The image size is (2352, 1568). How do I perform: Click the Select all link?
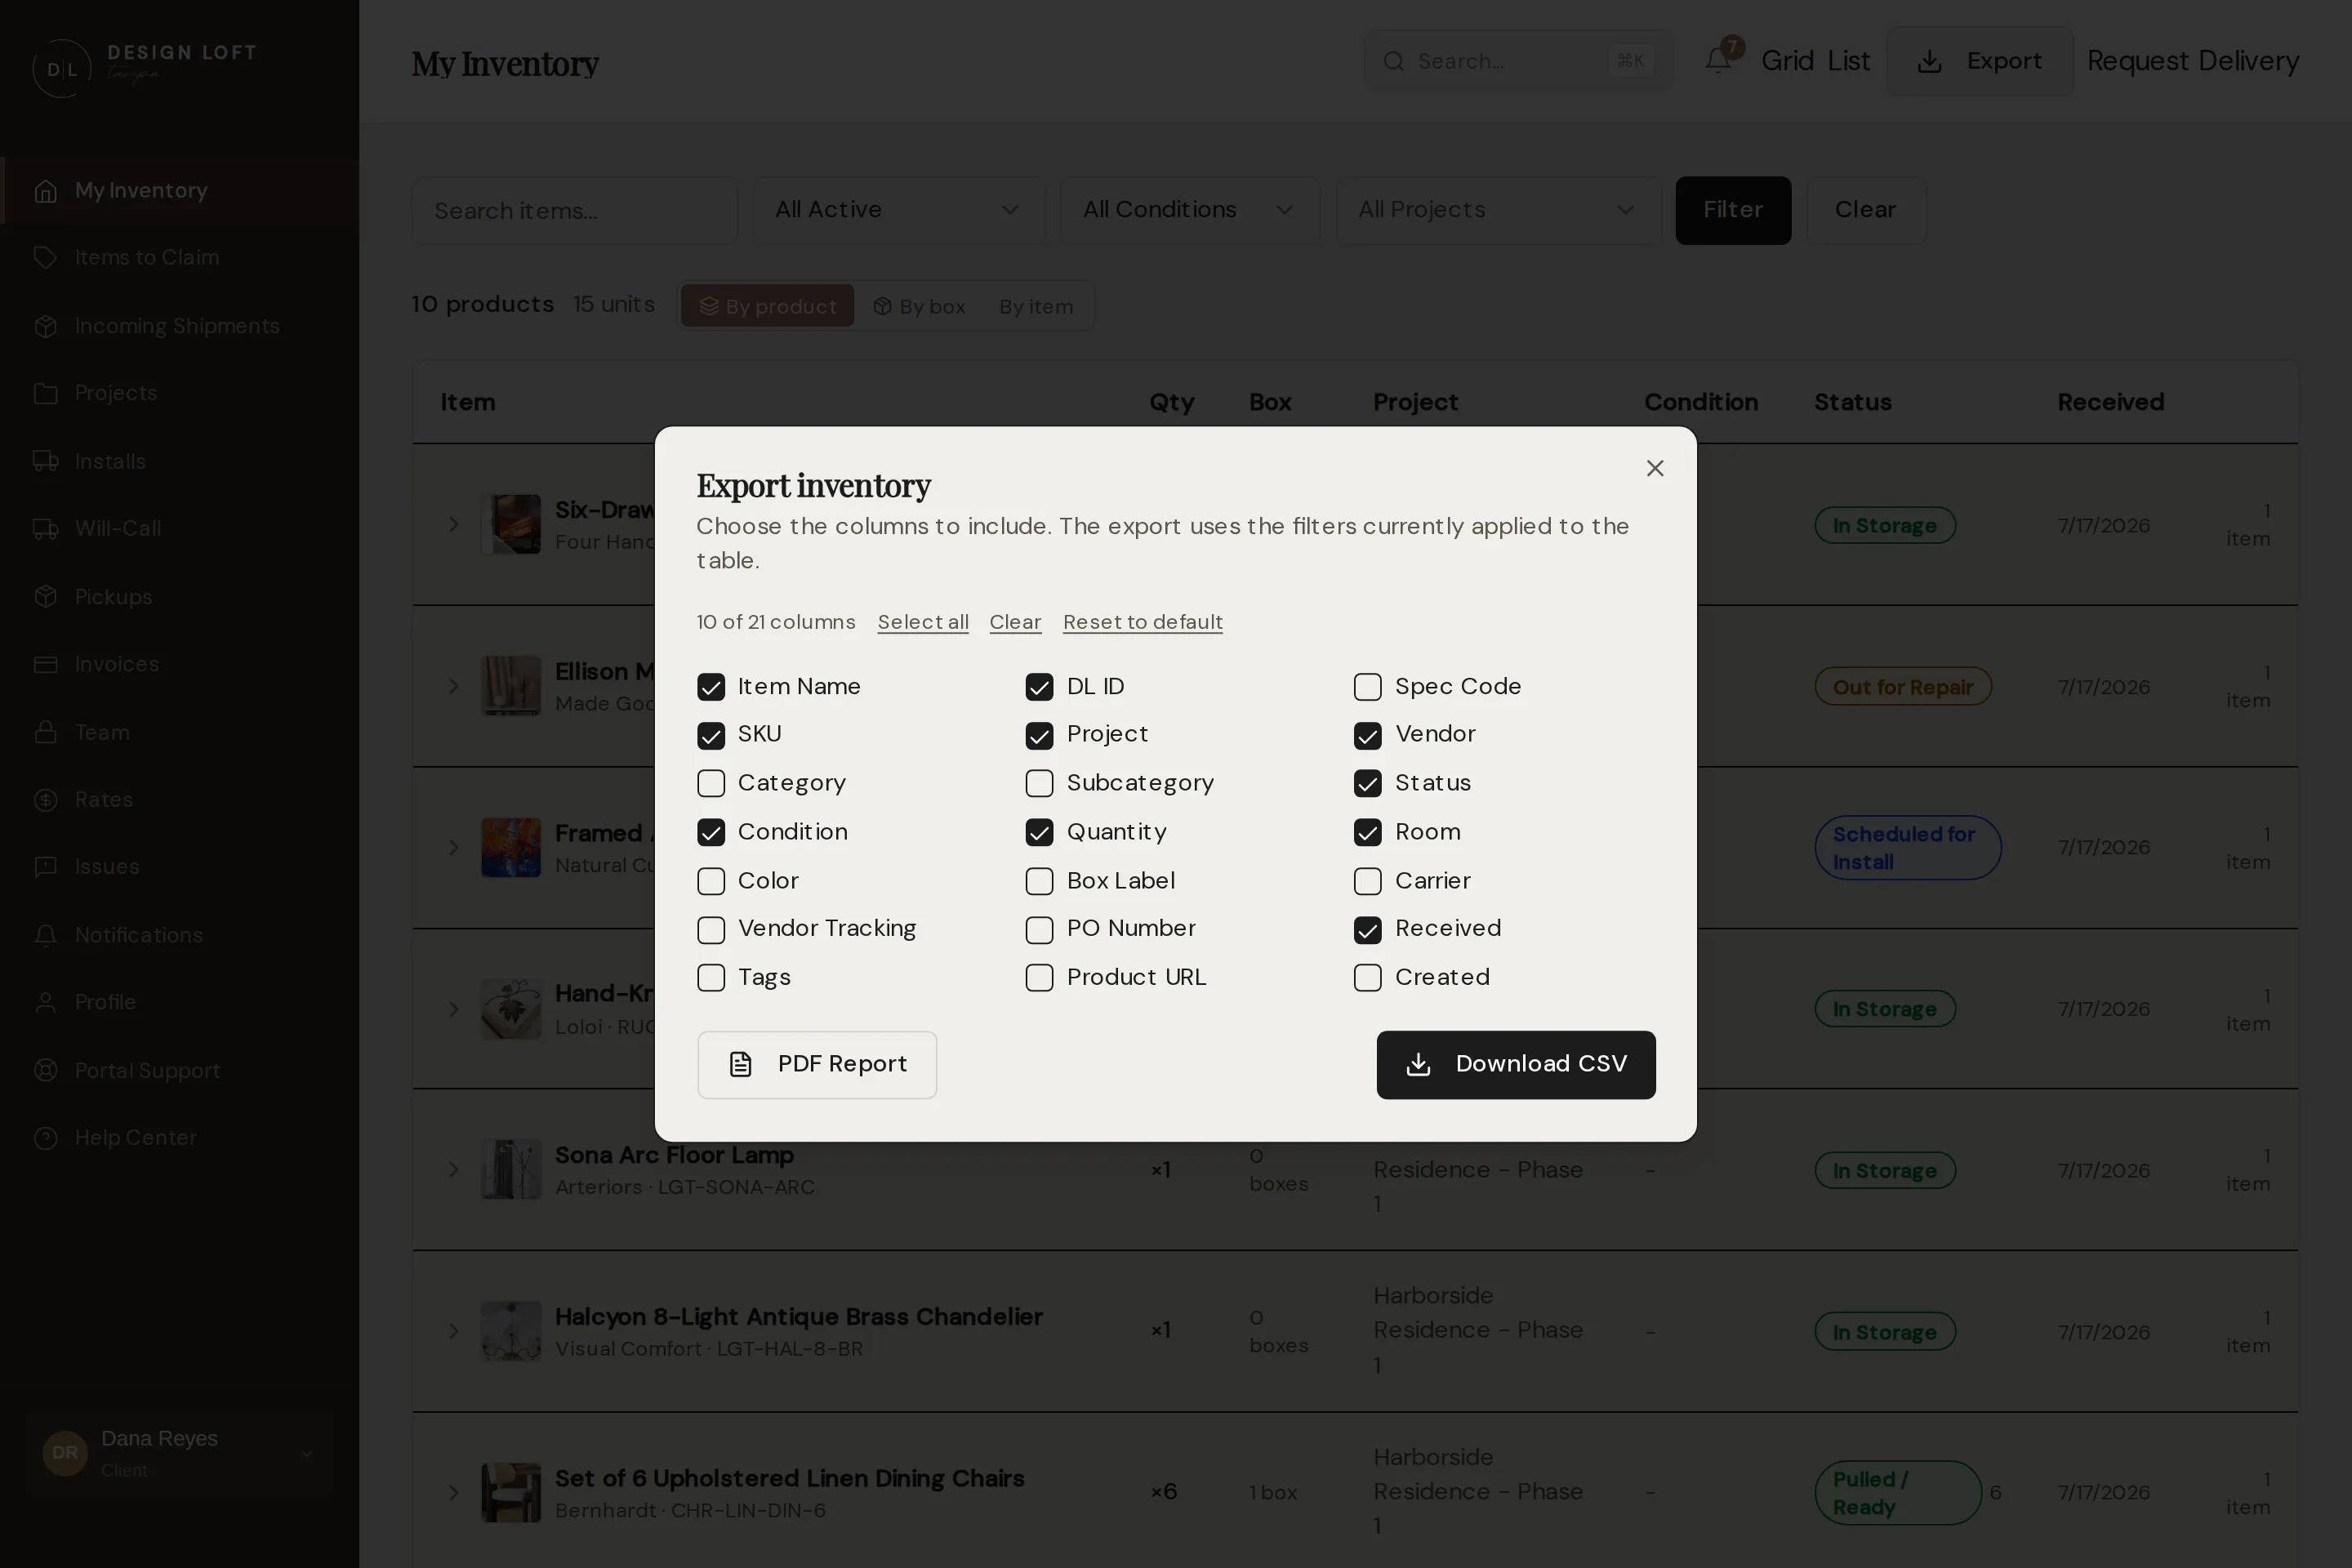pos(923,622)
